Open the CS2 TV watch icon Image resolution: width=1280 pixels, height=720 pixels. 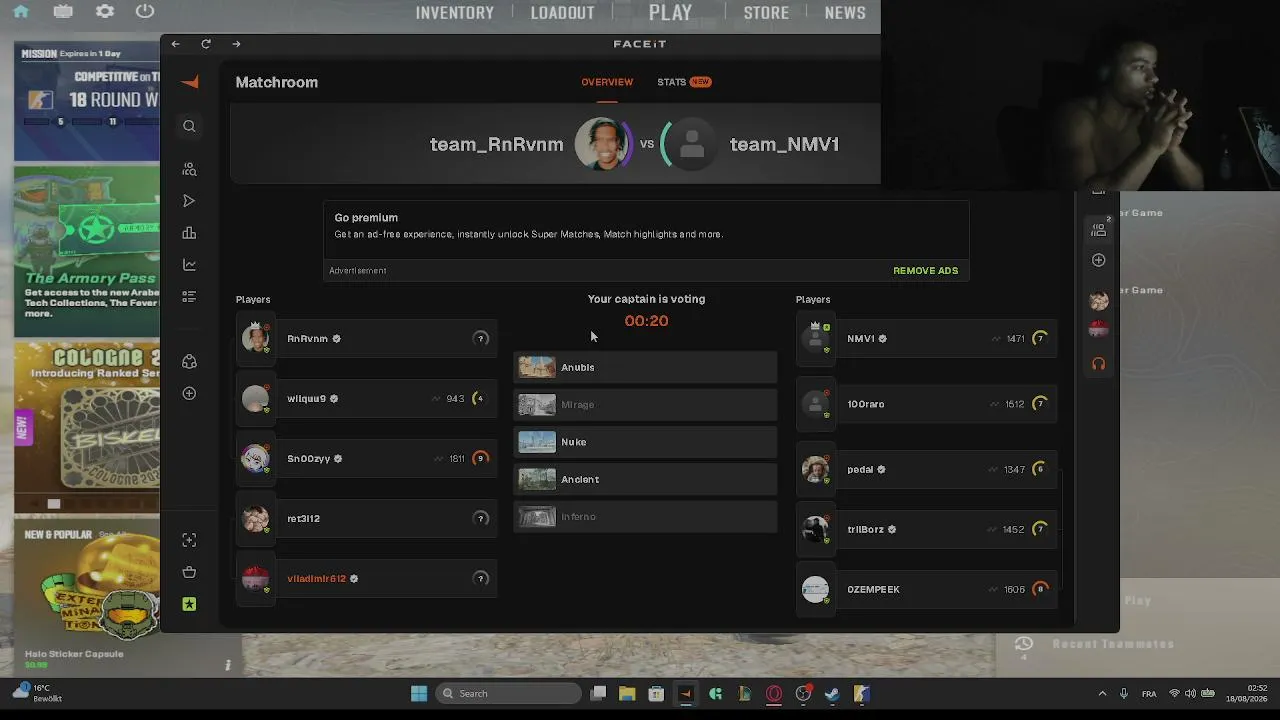(63, 12)
